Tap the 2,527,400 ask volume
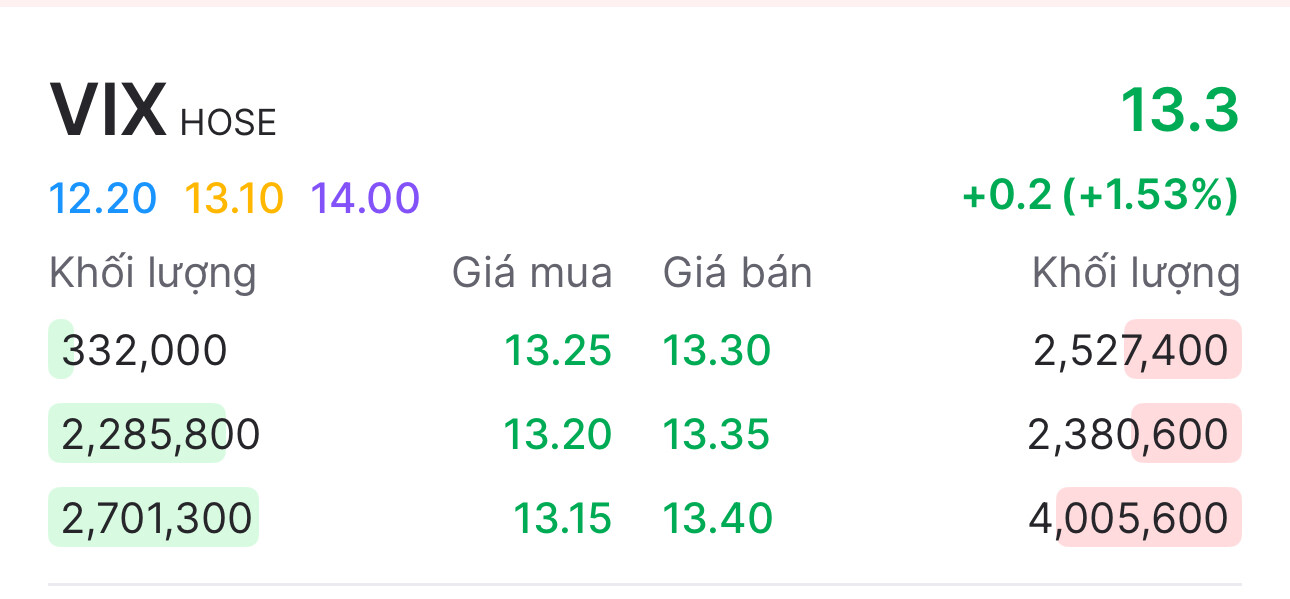This screenshot has height=599, width=1290. coord(1131,351)
